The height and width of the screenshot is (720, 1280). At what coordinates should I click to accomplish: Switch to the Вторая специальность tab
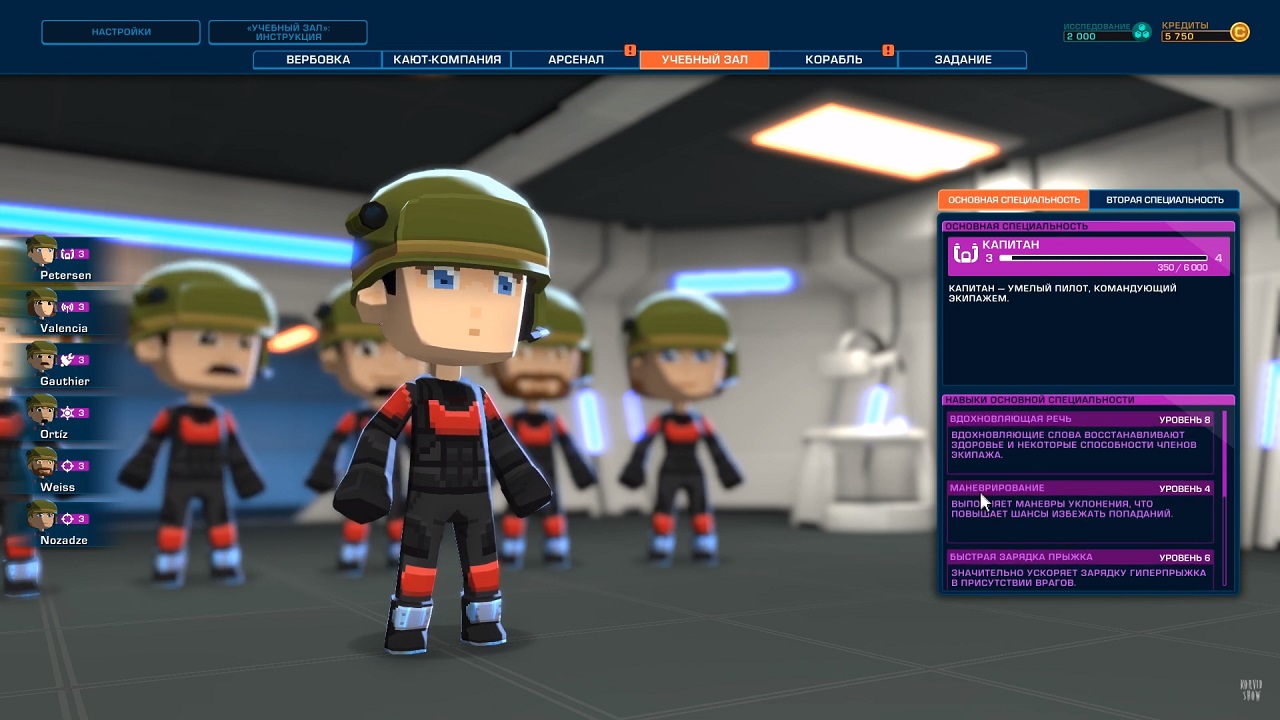click(x=1164, y=200)
